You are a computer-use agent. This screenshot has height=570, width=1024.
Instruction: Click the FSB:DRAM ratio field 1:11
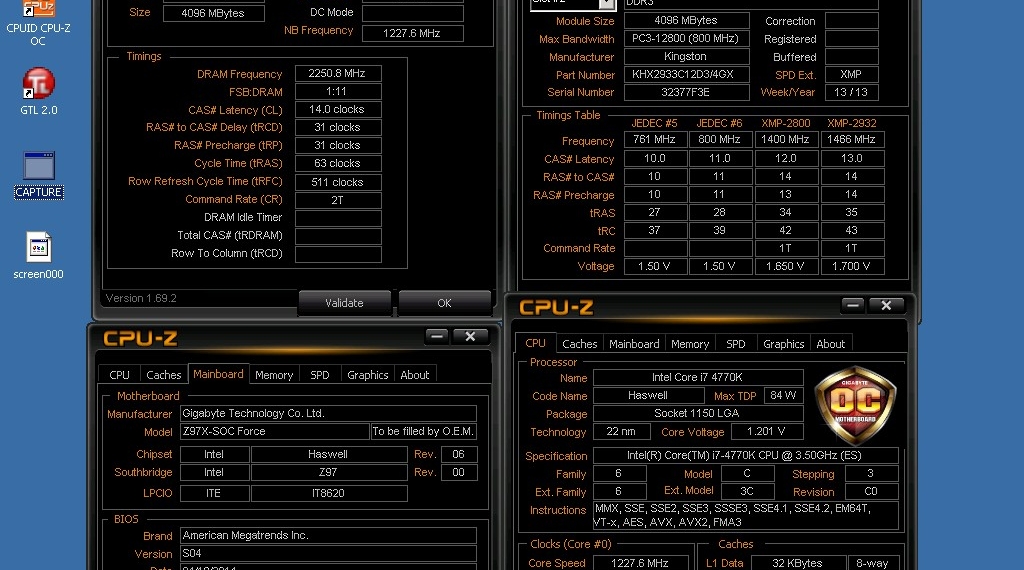point(338,91)
